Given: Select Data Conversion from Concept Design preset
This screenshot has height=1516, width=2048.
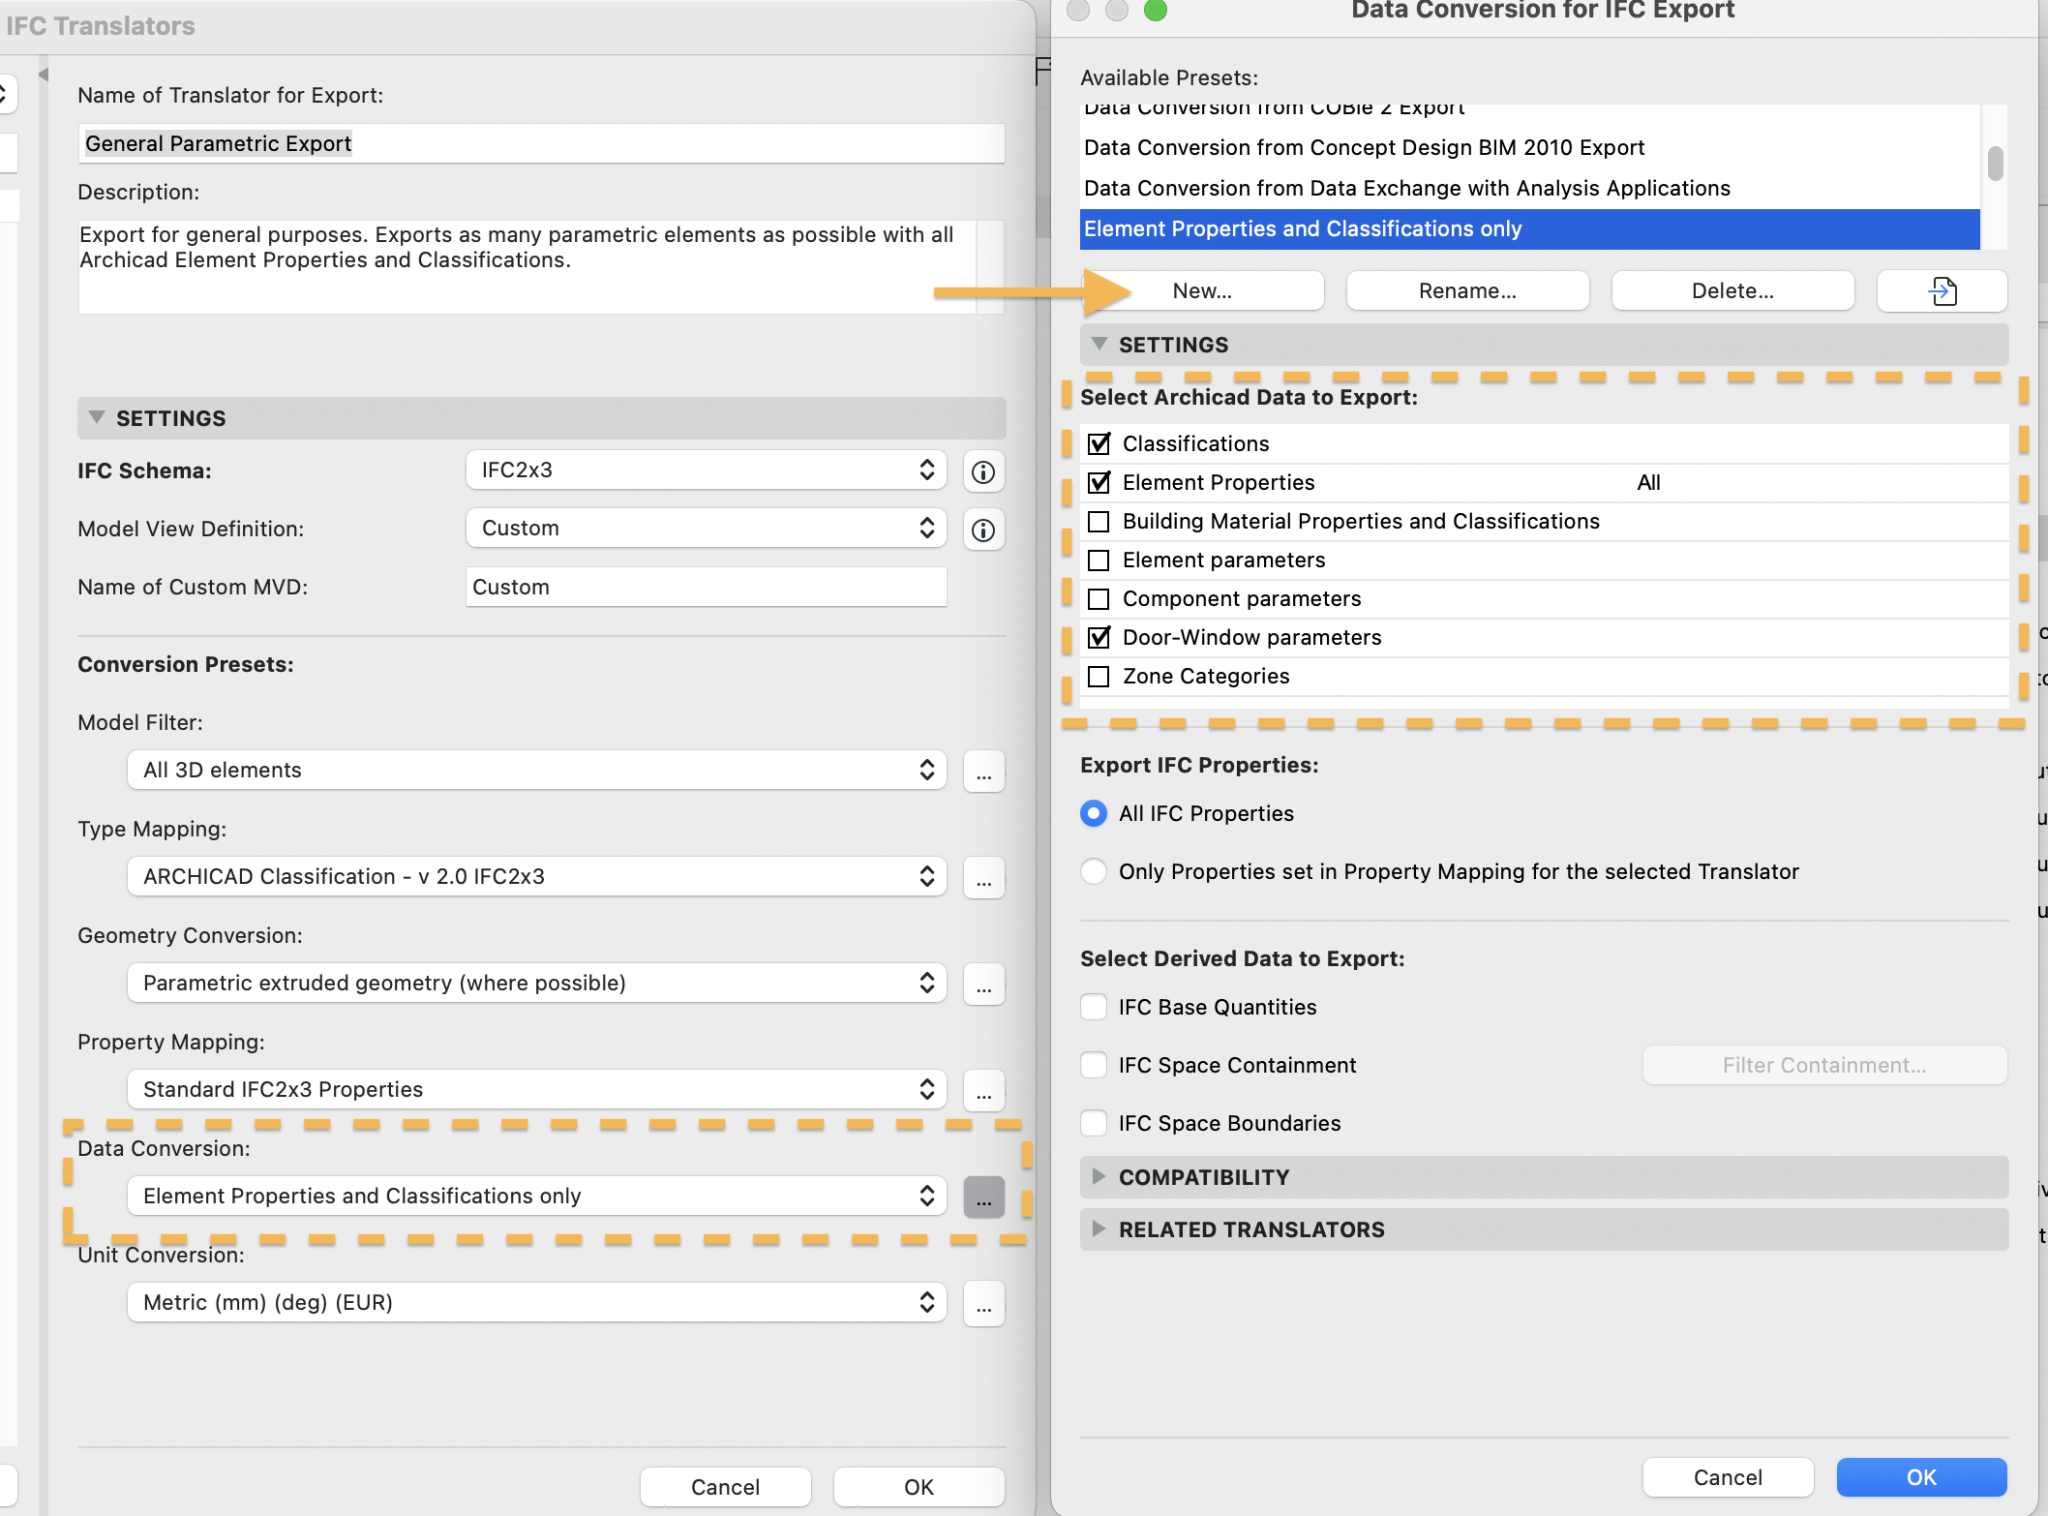Looking at the screenshot, I should click(x=1363, y=147).
